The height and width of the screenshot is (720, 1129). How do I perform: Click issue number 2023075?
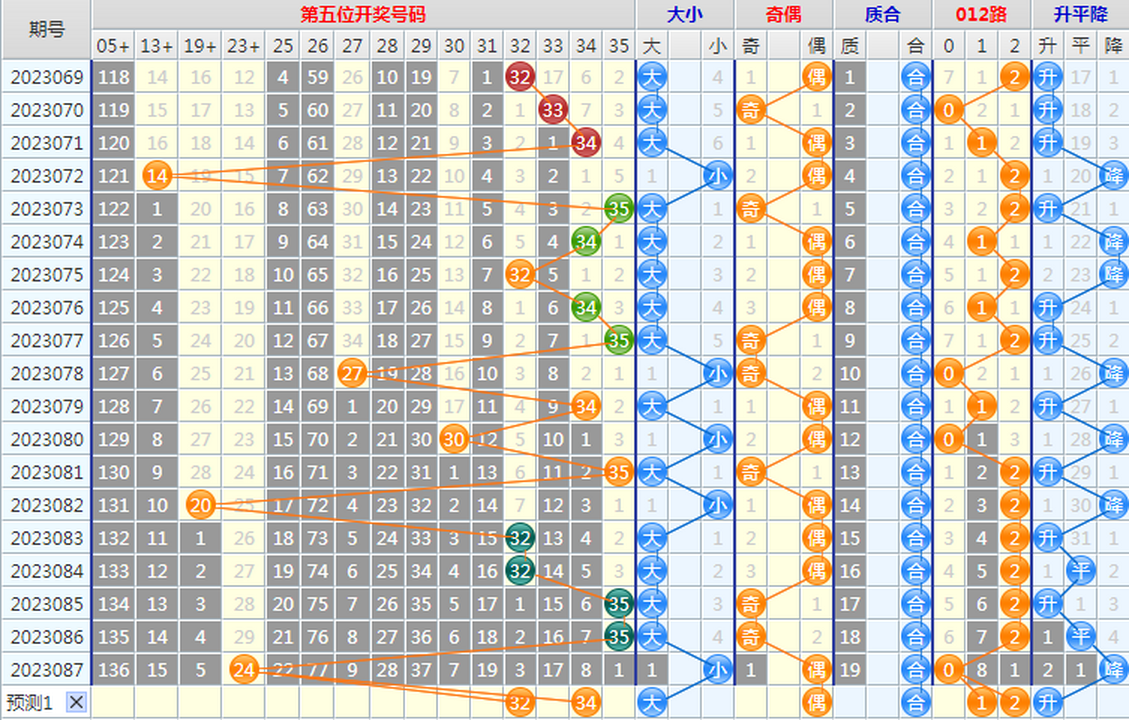pyautogui.click(x=47, y=275)
